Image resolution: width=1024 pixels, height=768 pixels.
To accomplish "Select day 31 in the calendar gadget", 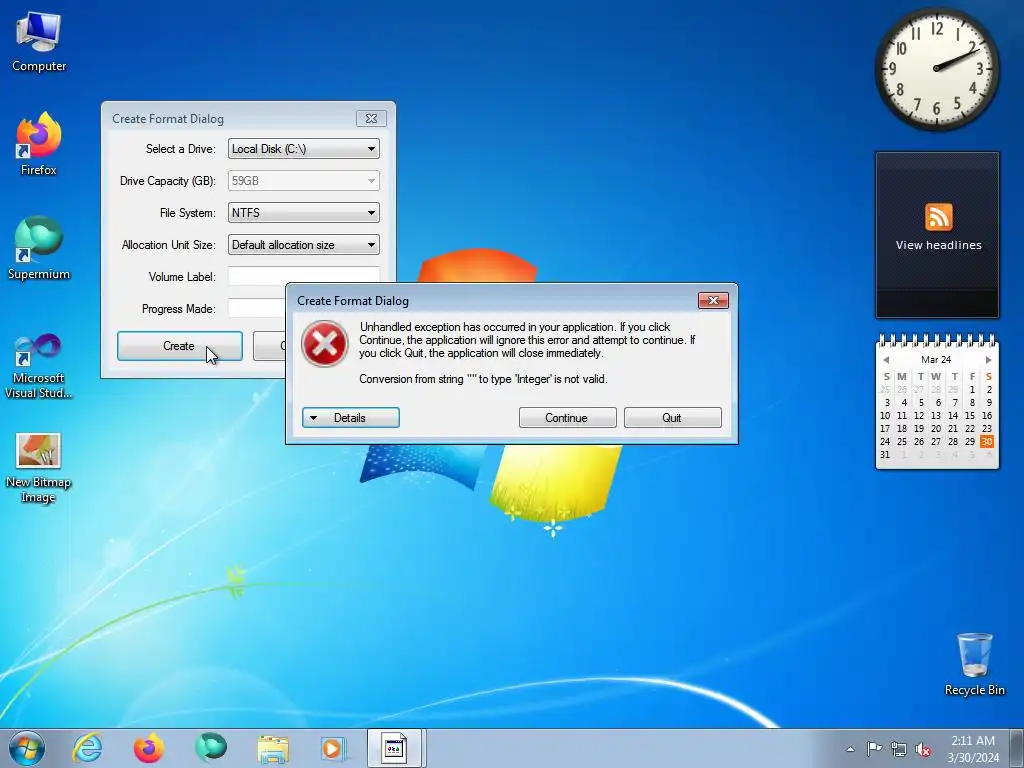I will (885, 455).
